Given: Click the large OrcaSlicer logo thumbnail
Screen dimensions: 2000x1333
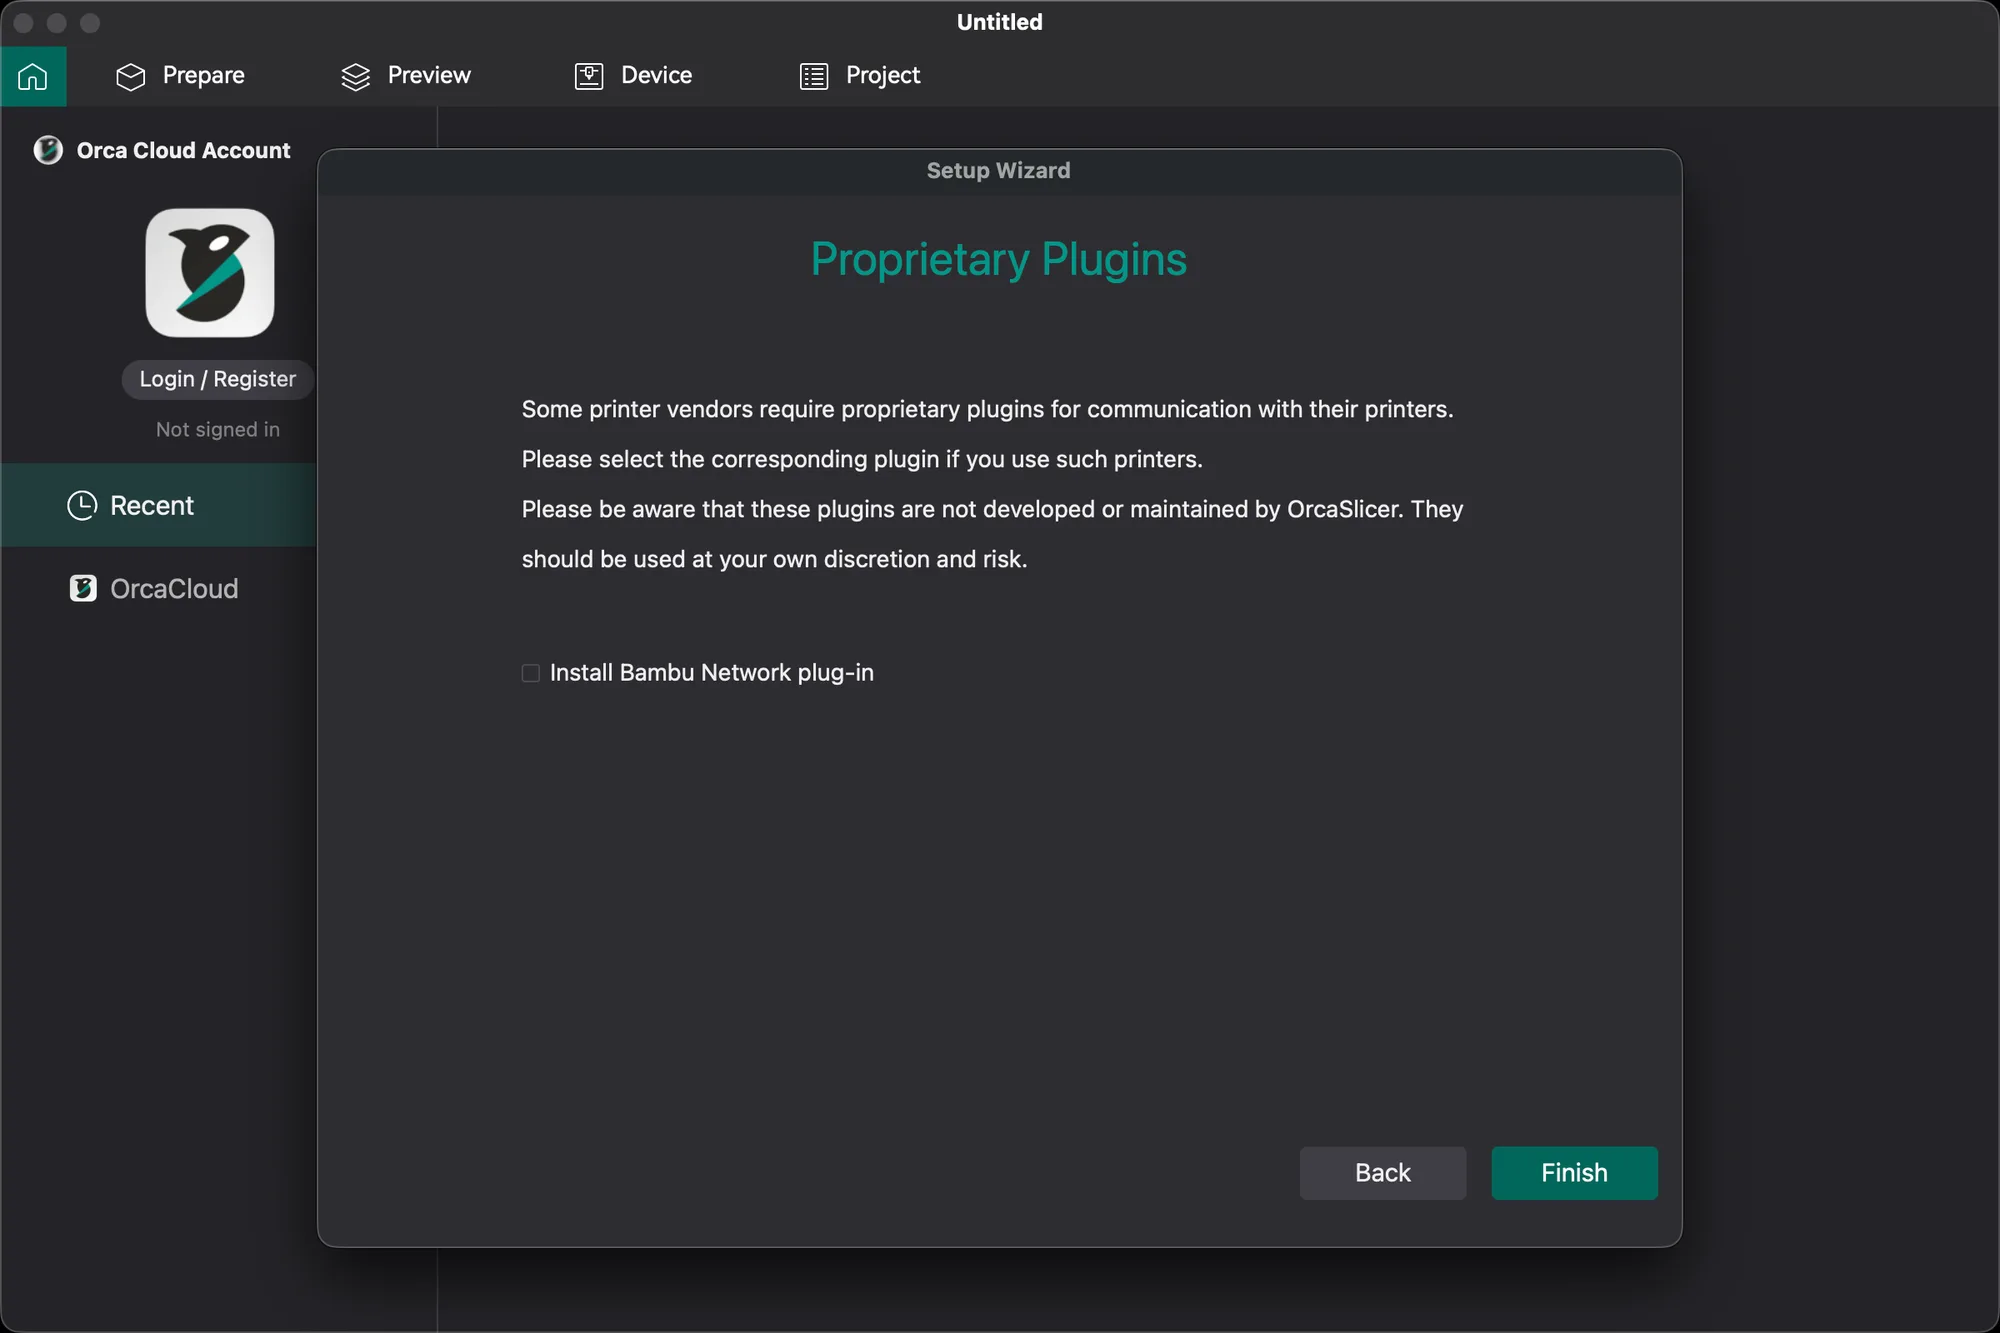Looking at the screenshot, I should click(210, 273).
